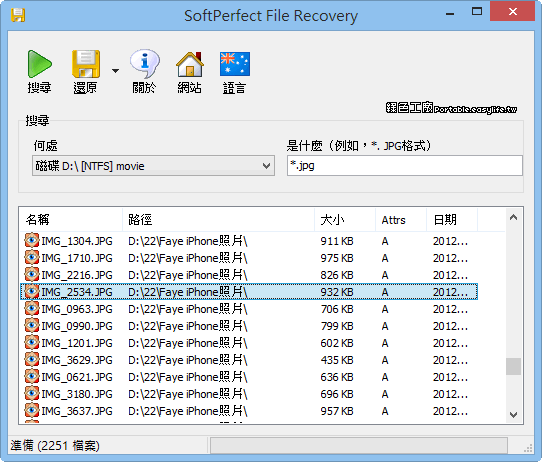Click the 826 KB size cell
Viewport: 542px width, 462px height.
[x=337, y=275]
